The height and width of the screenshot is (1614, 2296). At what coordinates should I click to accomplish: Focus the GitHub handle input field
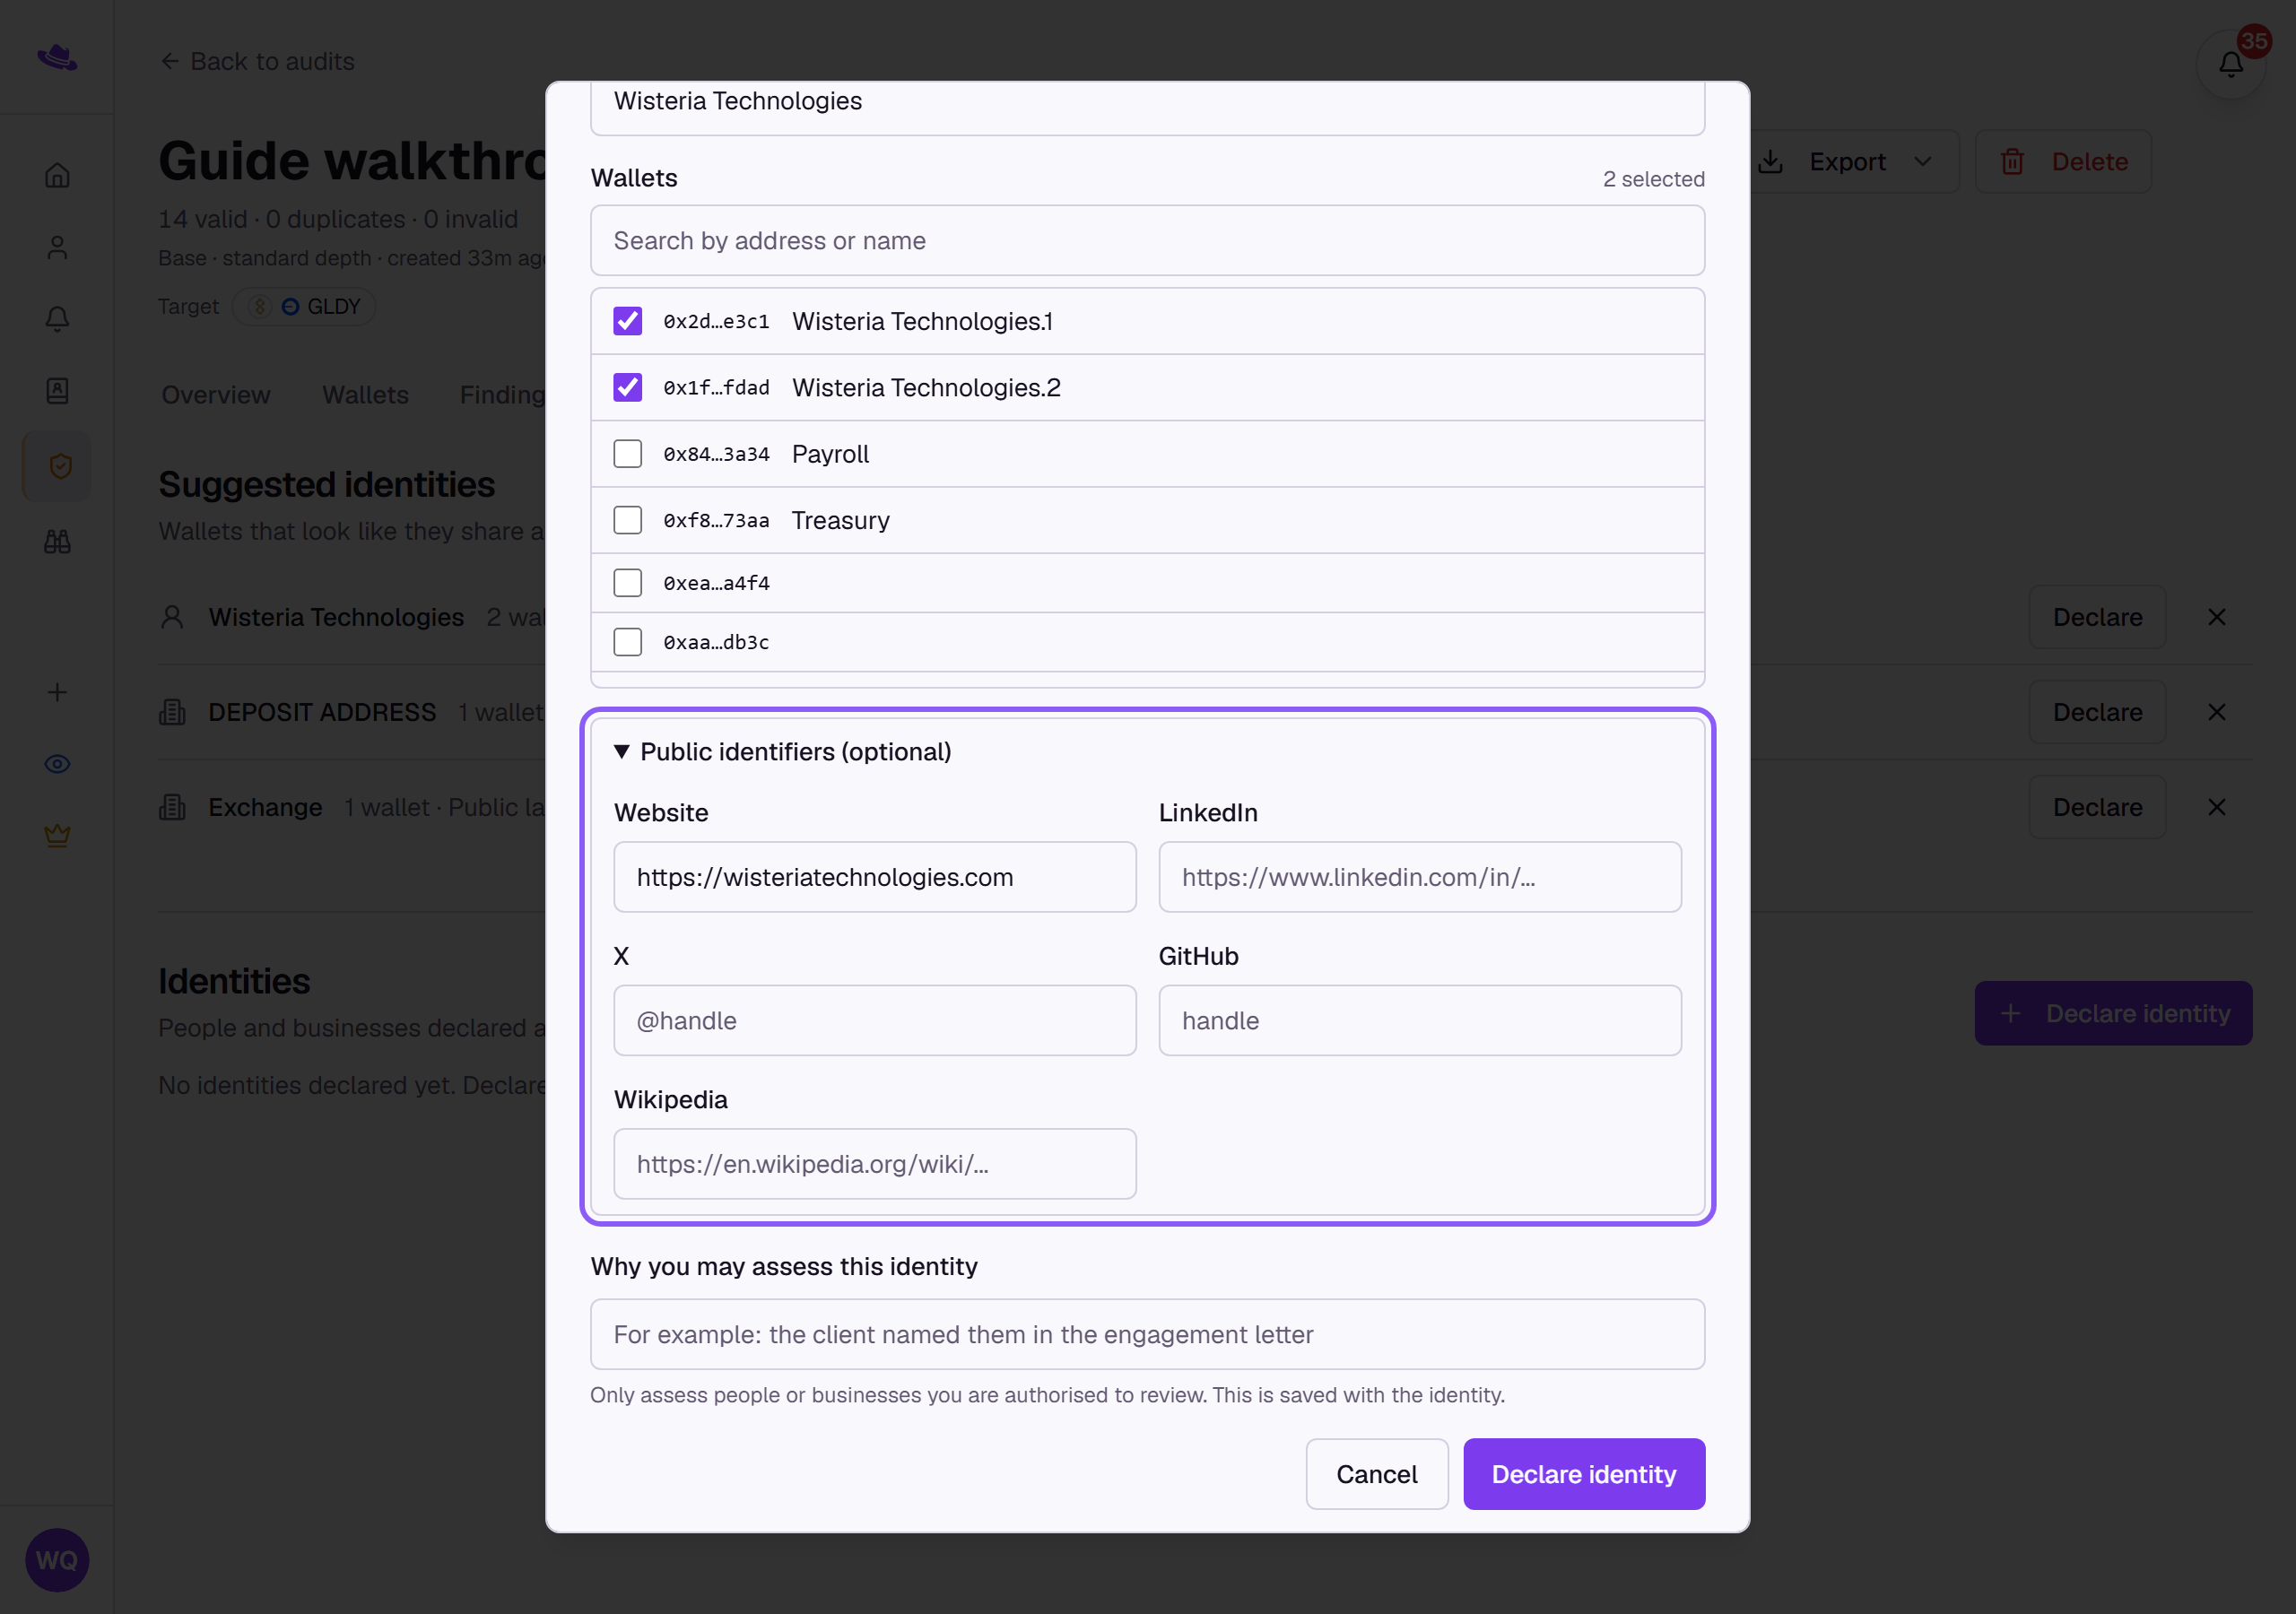click(x=1419, y=1020)
